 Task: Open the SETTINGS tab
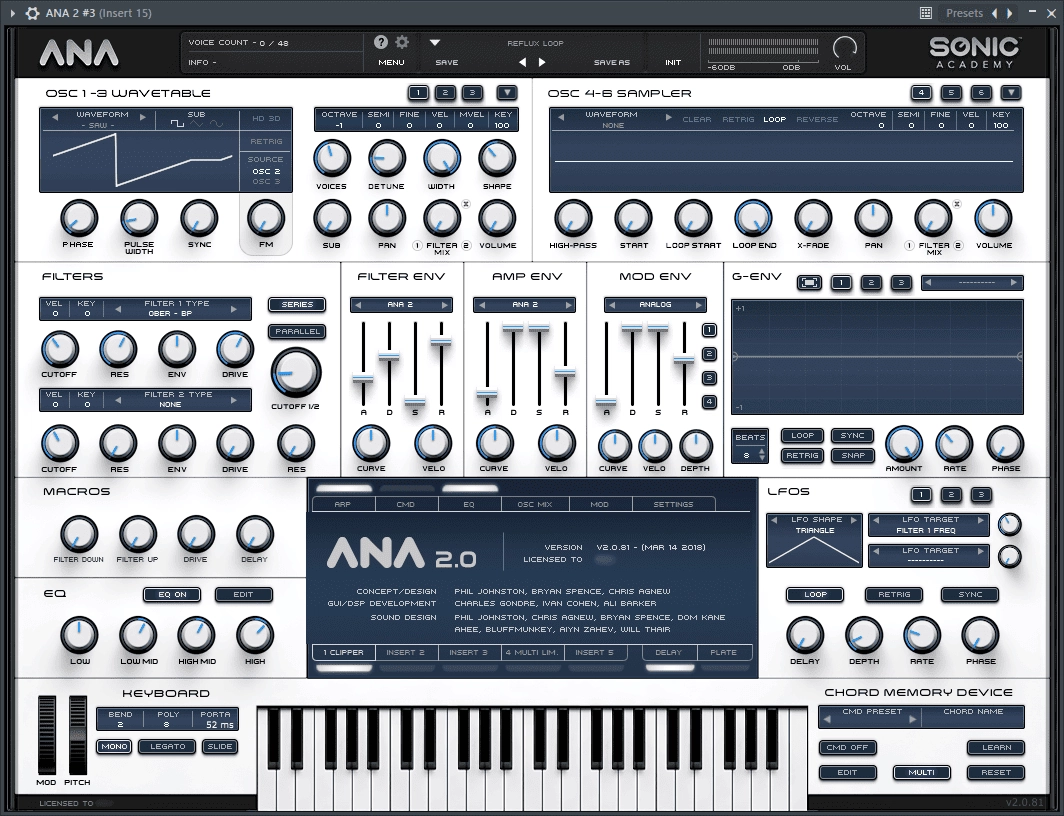point(673,504)
